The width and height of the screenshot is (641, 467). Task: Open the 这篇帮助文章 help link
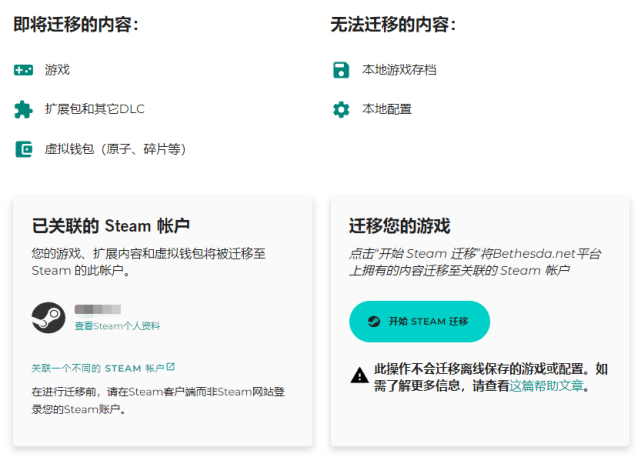(546, 386)
